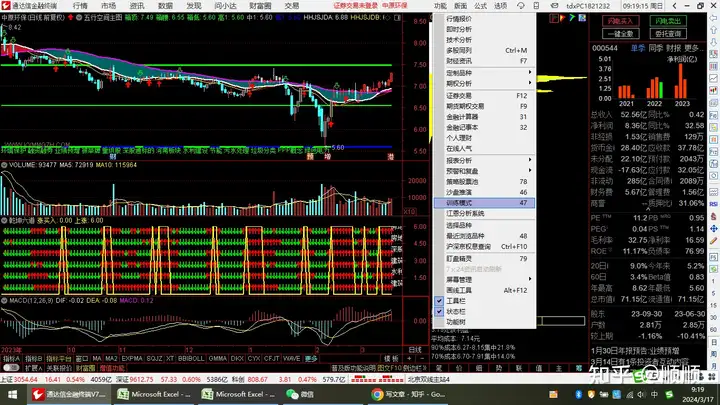Select the 15 minute period in right sidebar

pos(713,305)
